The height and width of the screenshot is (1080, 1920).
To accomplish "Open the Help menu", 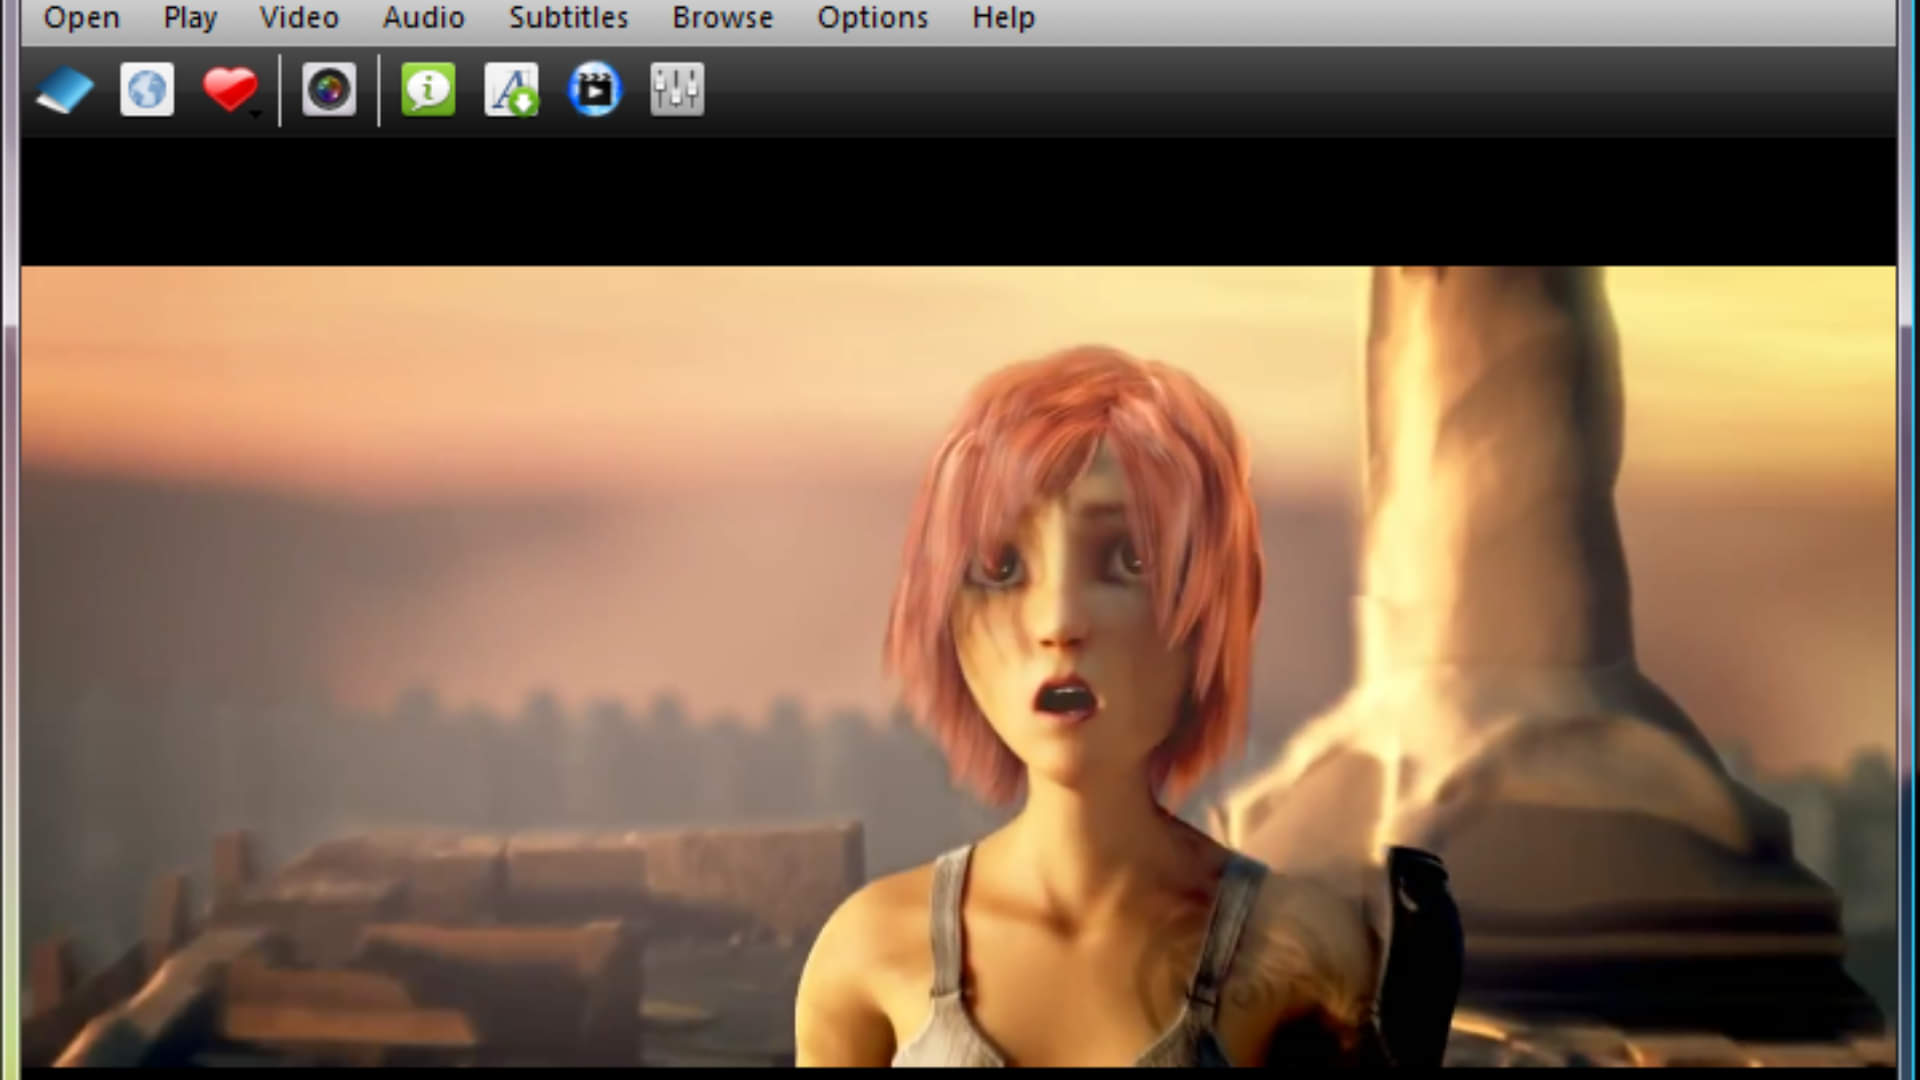I will [1002, 17].
